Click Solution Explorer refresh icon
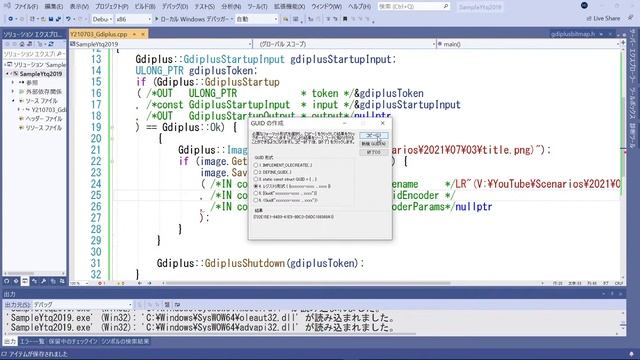The image size is (640, 360). (51, 44)
